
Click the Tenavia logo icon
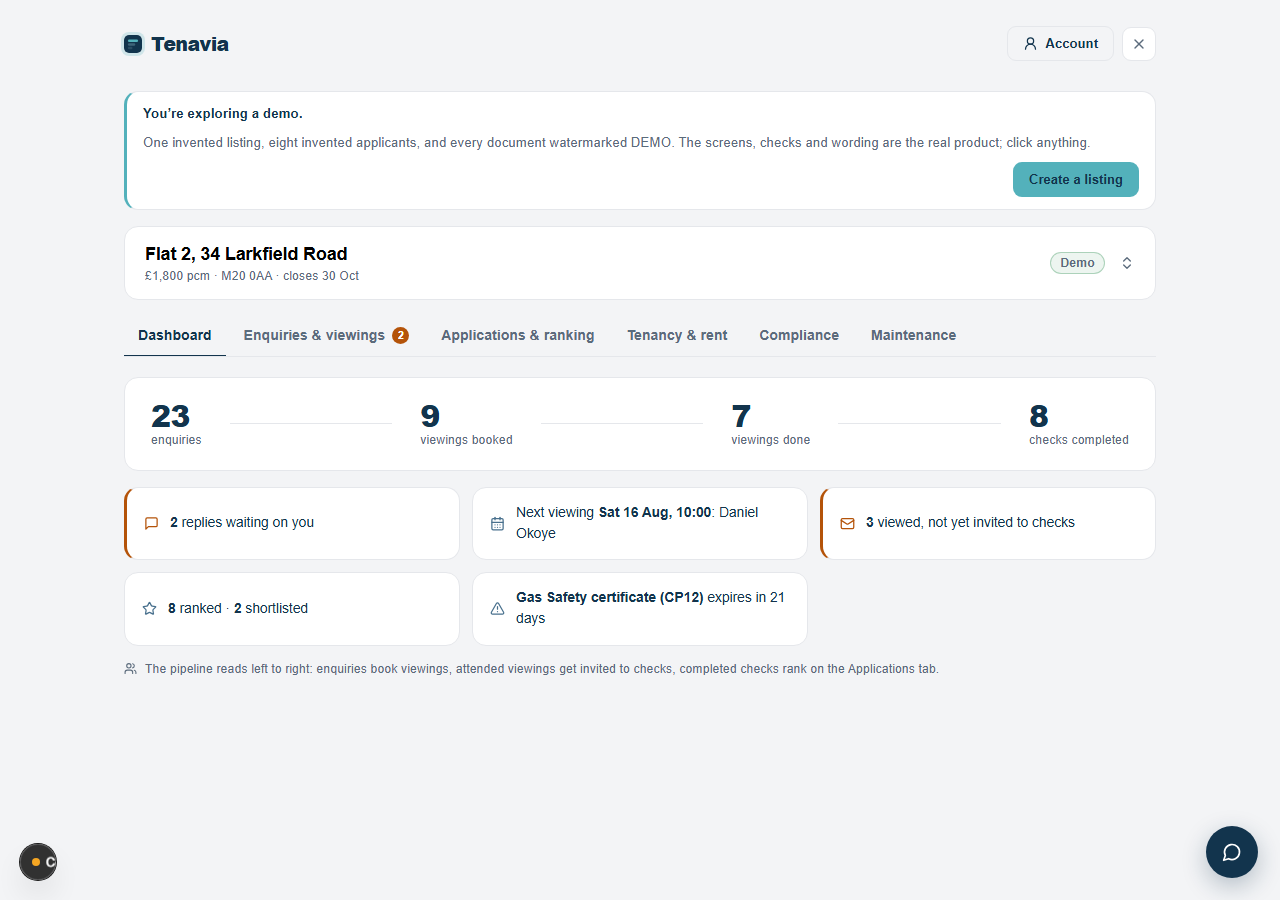(133, 44)
